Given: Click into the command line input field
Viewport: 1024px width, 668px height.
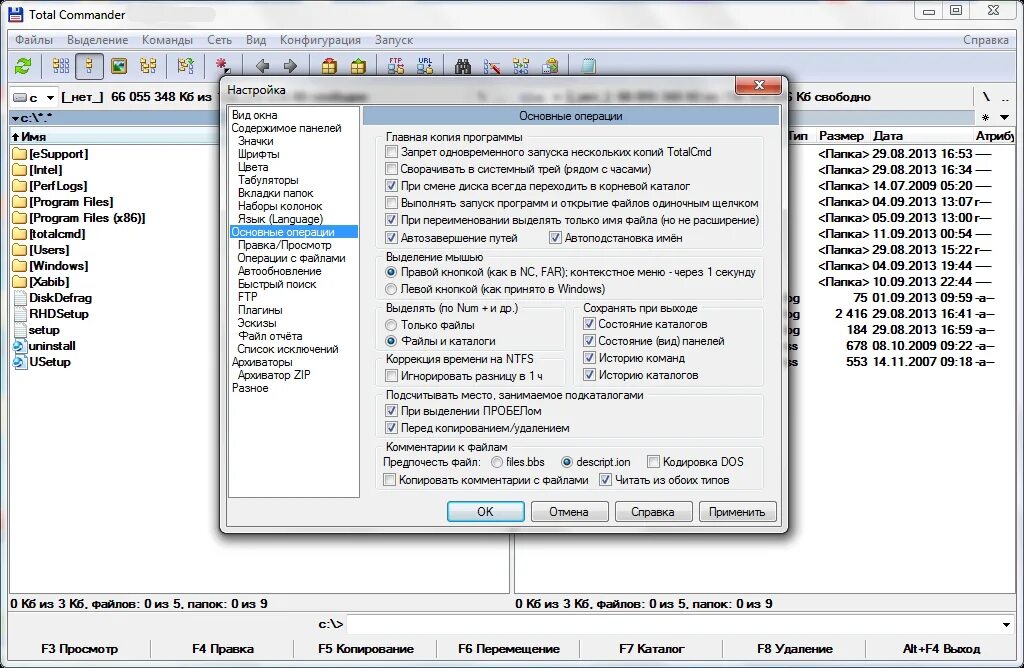Looking at the screenshot, I should 673,624.
